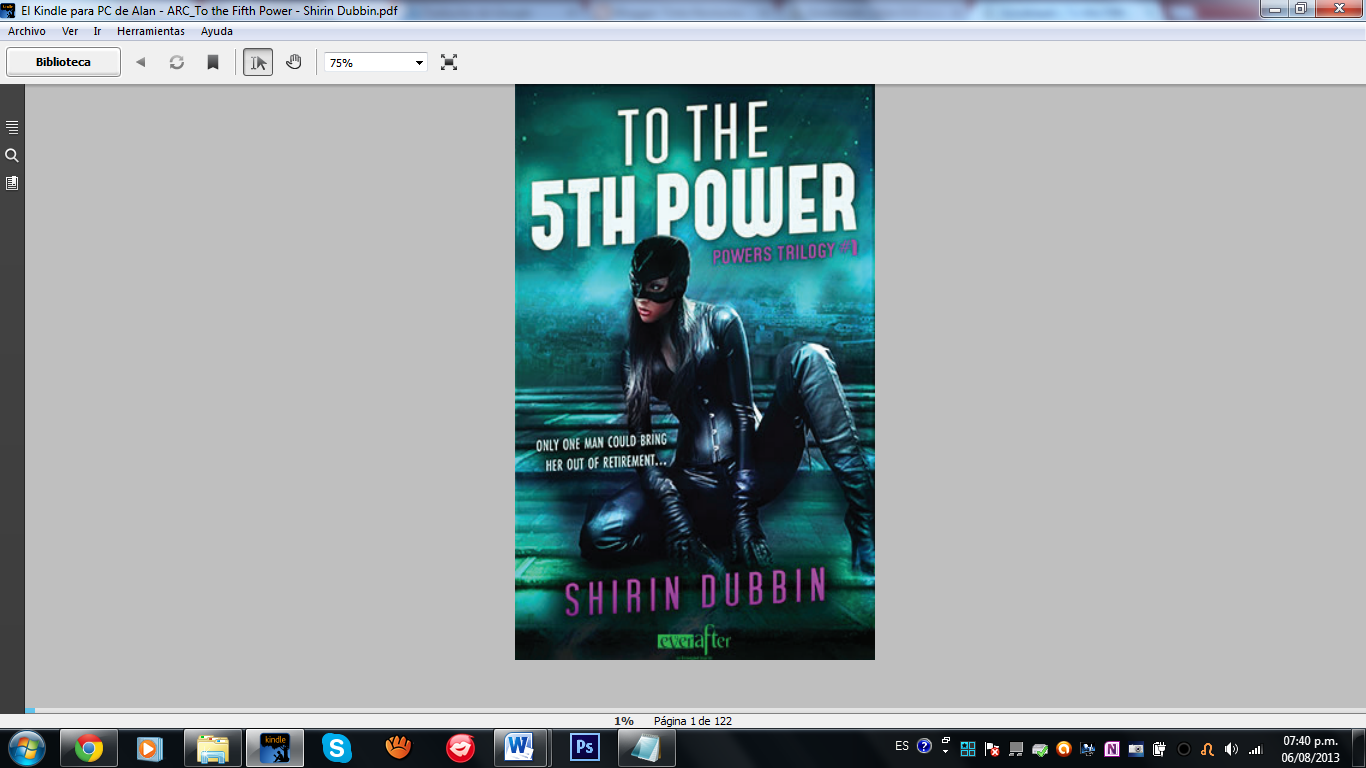Click the sync refresh icon
1366x768 pixels.
[177, 62]
